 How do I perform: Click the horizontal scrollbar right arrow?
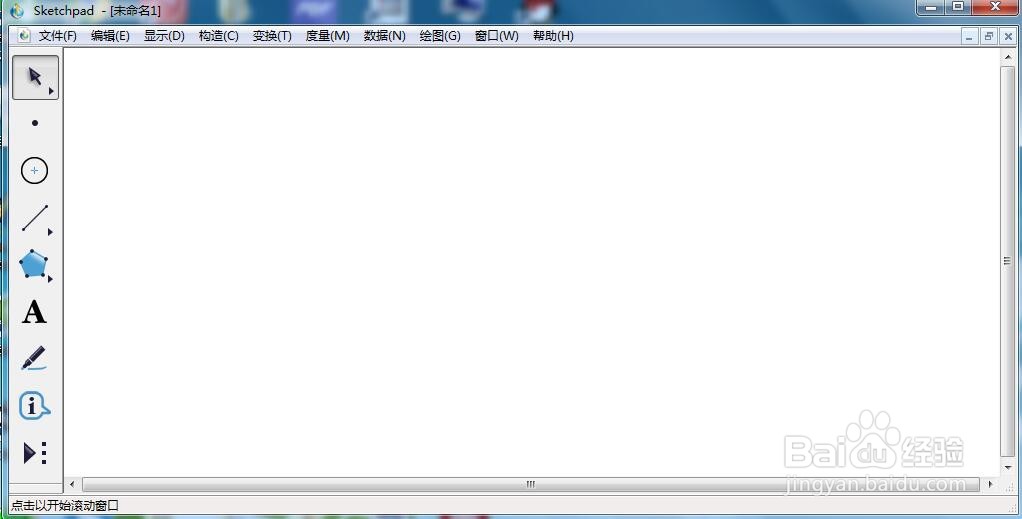(991, 484)
